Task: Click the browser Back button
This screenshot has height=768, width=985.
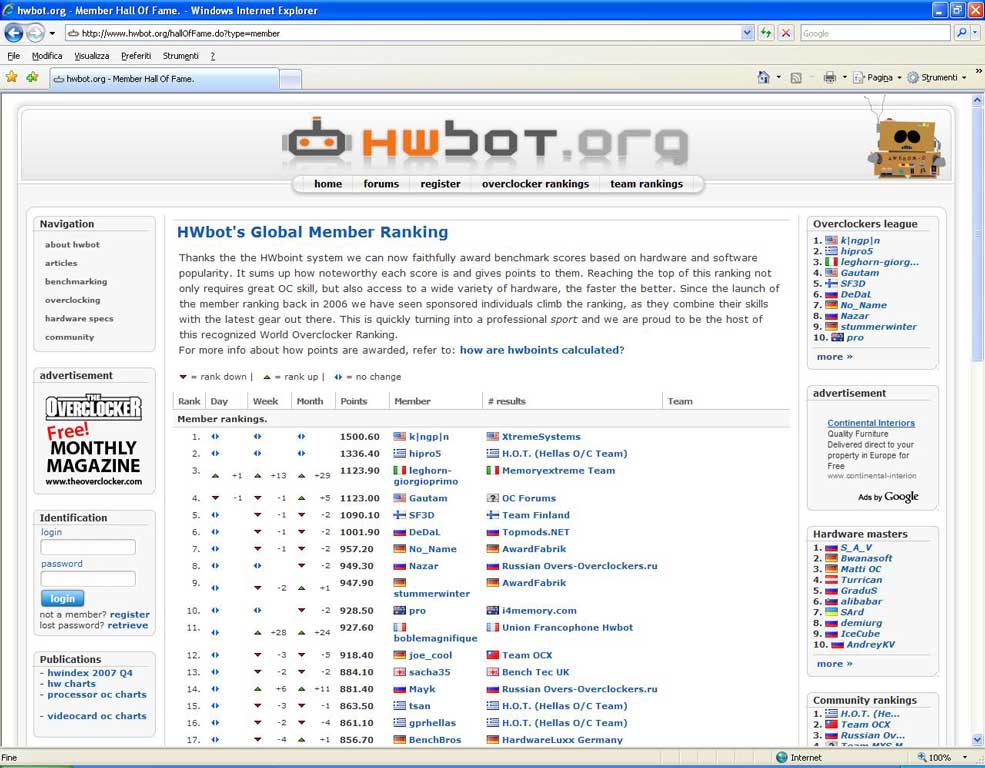Action: pyautogui.click(x=14, y=33)
